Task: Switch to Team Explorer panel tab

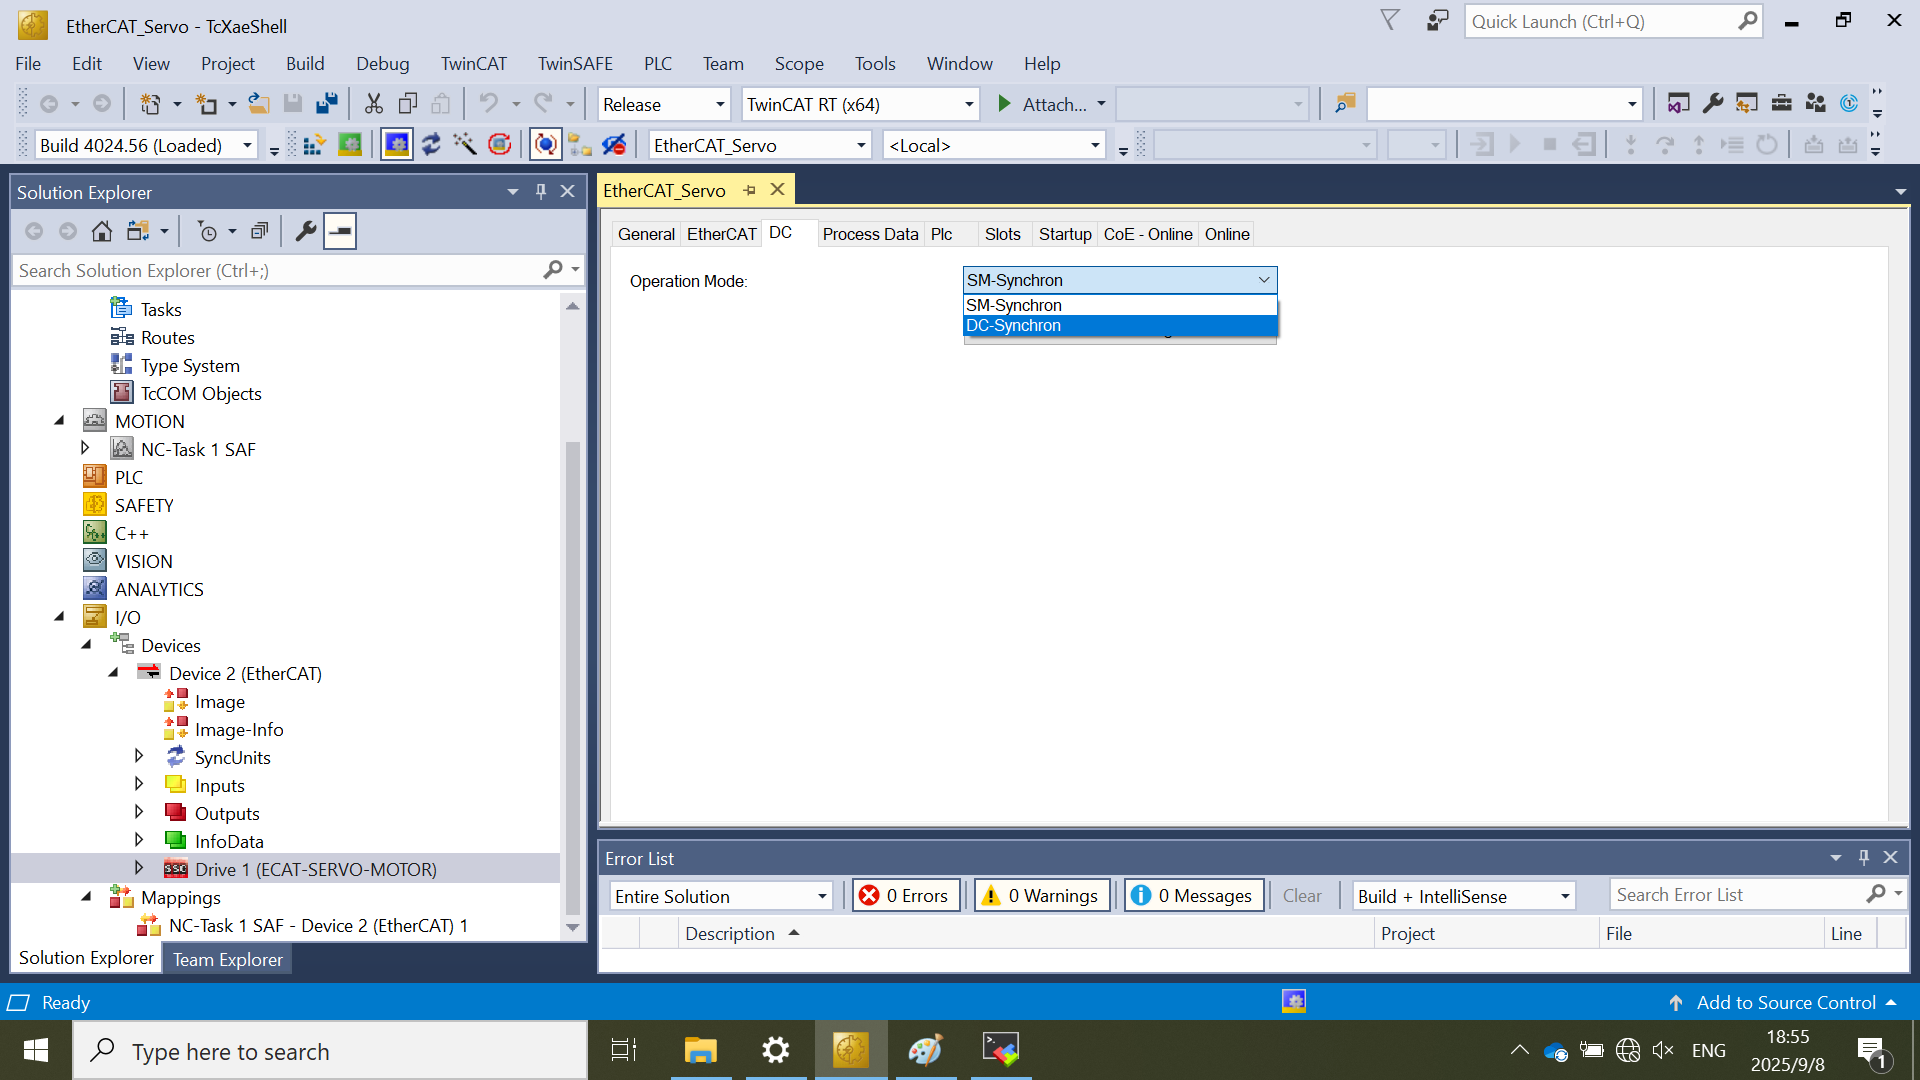Action: click(x=227, y=959)
